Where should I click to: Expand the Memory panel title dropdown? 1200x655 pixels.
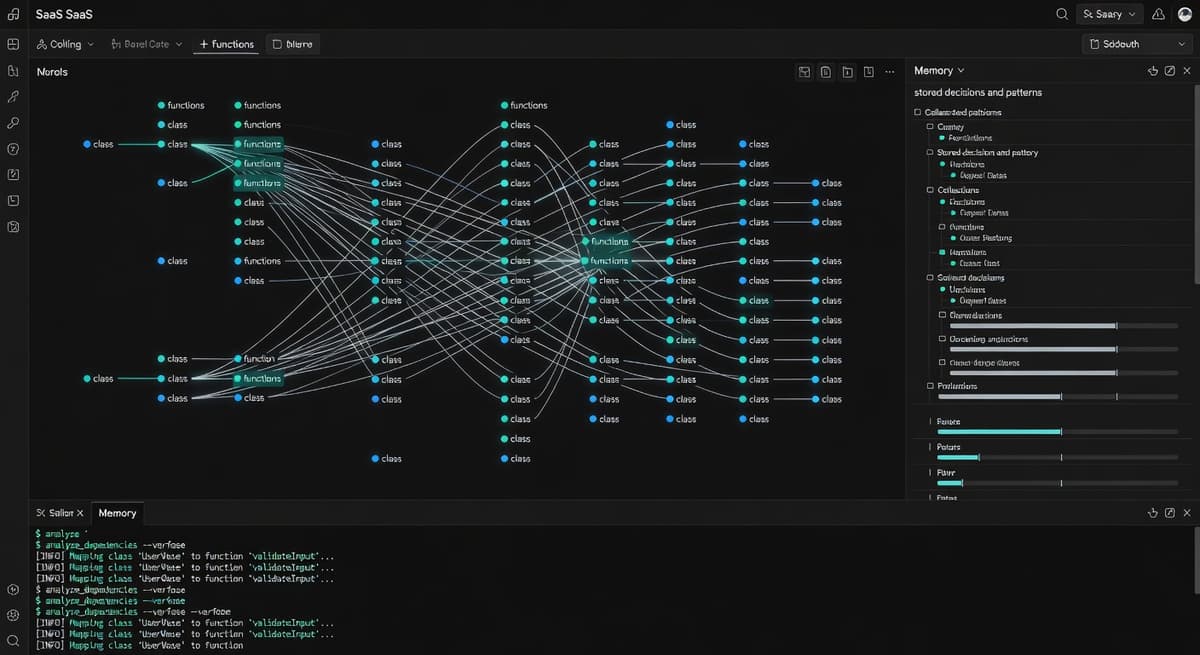(939, 71)
